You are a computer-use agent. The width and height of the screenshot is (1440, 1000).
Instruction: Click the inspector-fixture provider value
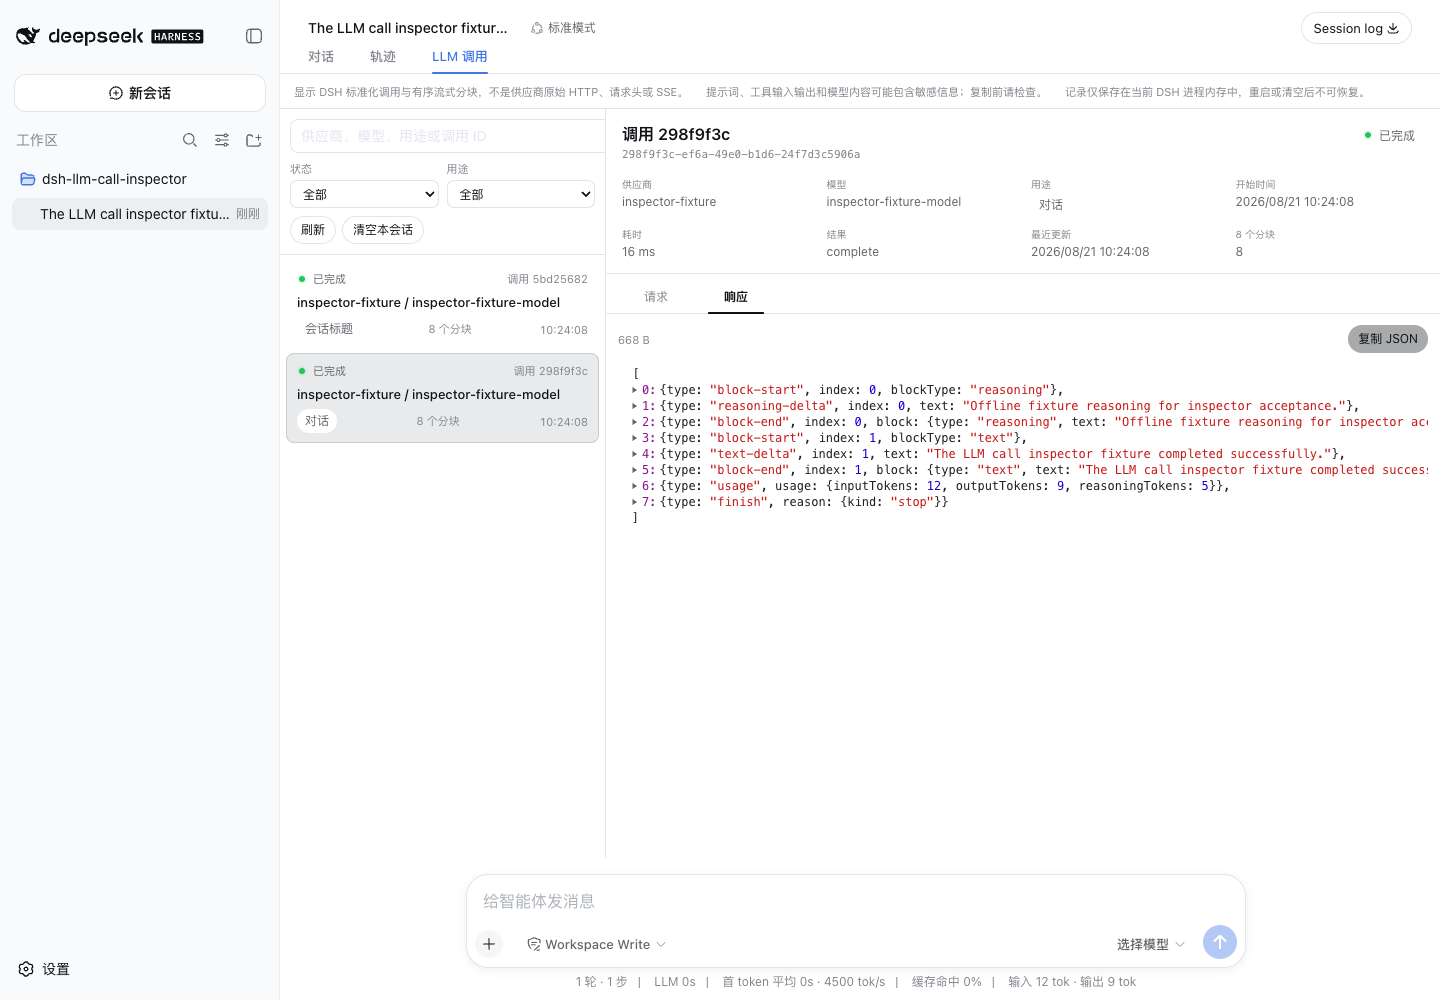(x=669, y=202)
